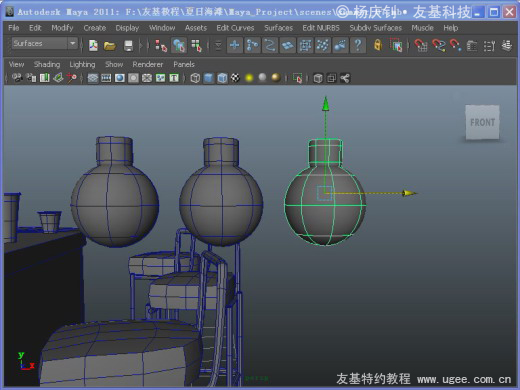Open the Create menu

click(95, 28)
